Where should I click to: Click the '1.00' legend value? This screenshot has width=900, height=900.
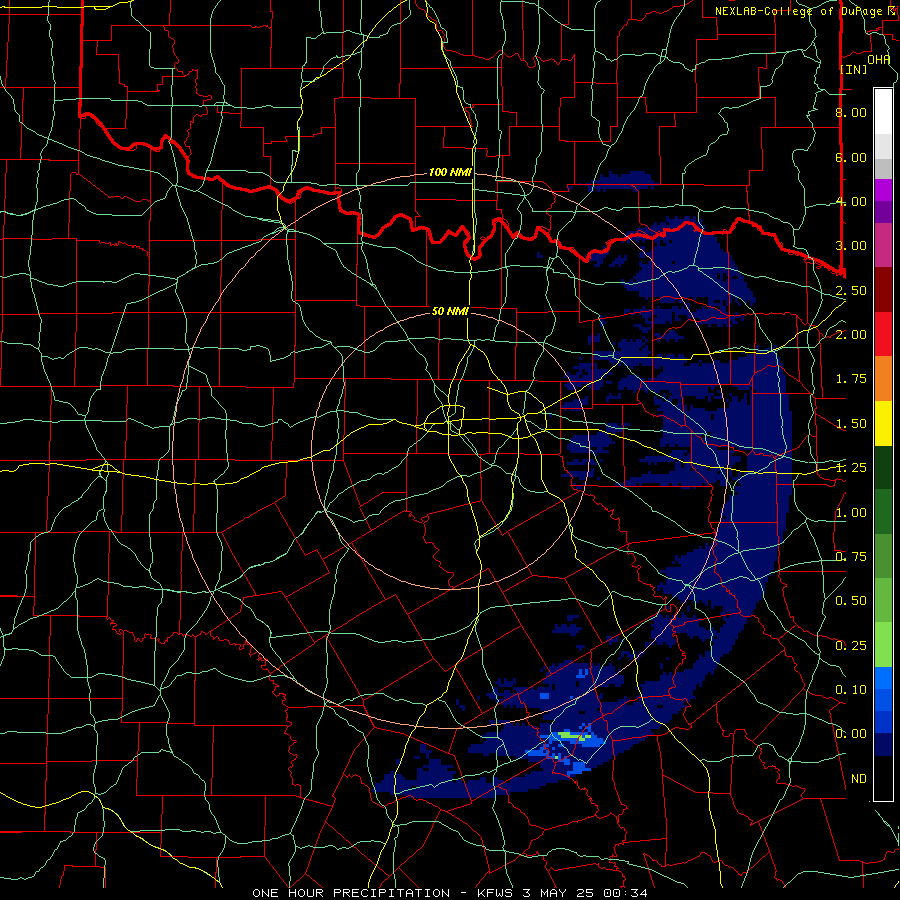(851, 513)
